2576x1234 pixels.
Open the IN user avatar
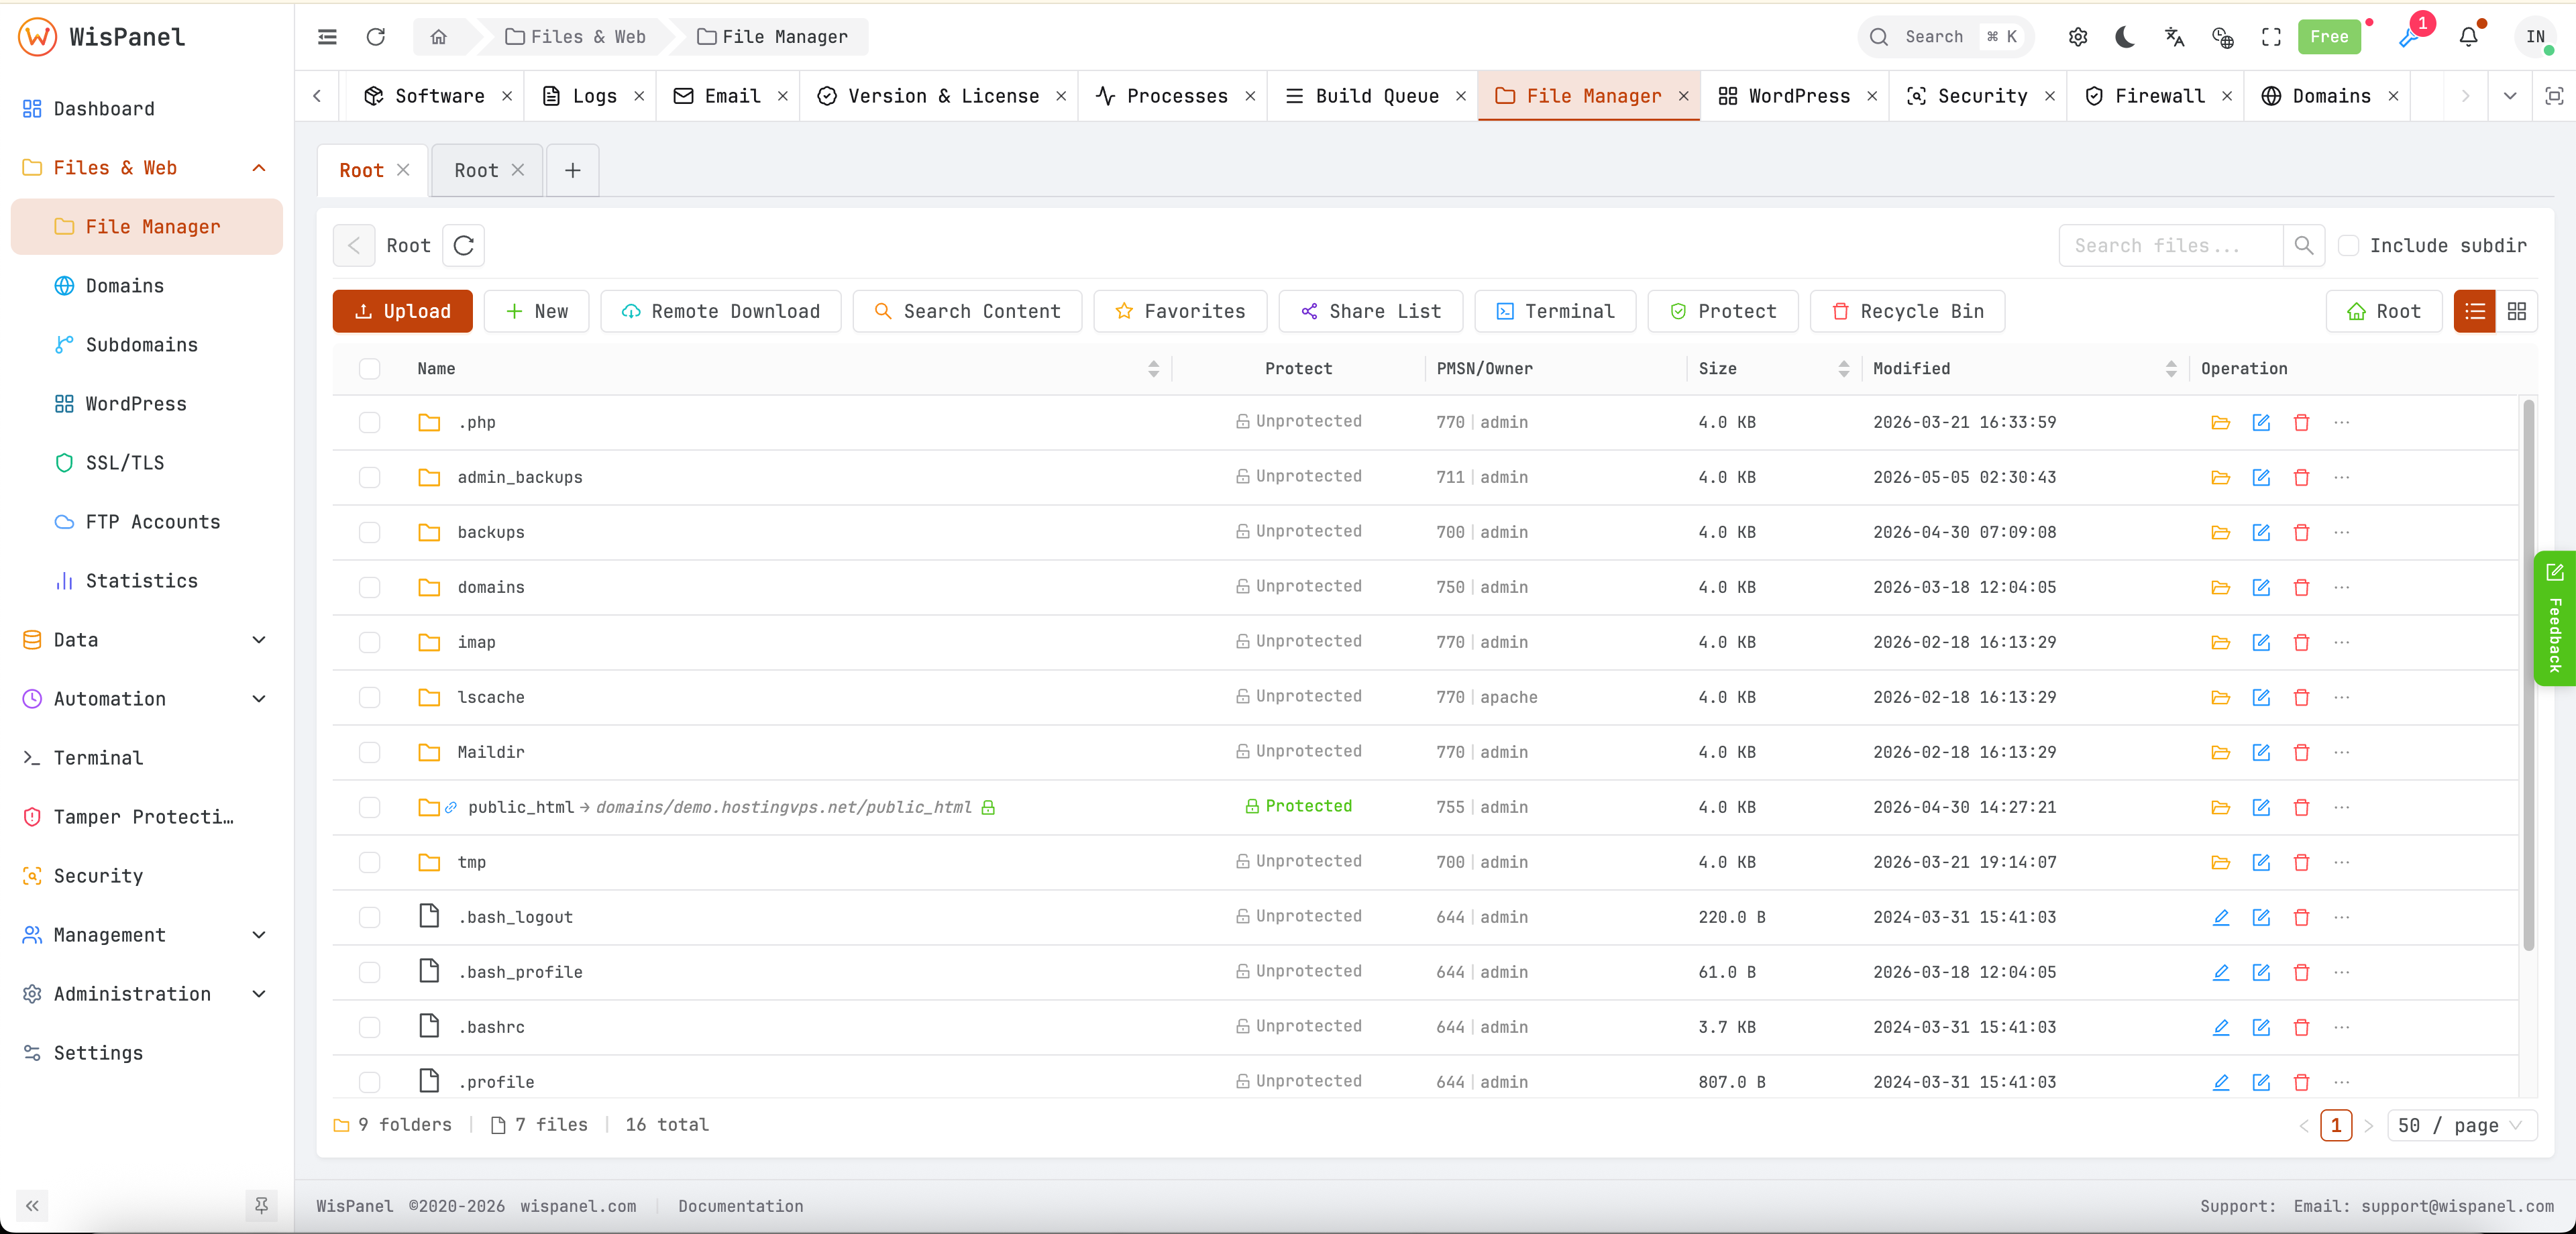(x=2535, y=37)
